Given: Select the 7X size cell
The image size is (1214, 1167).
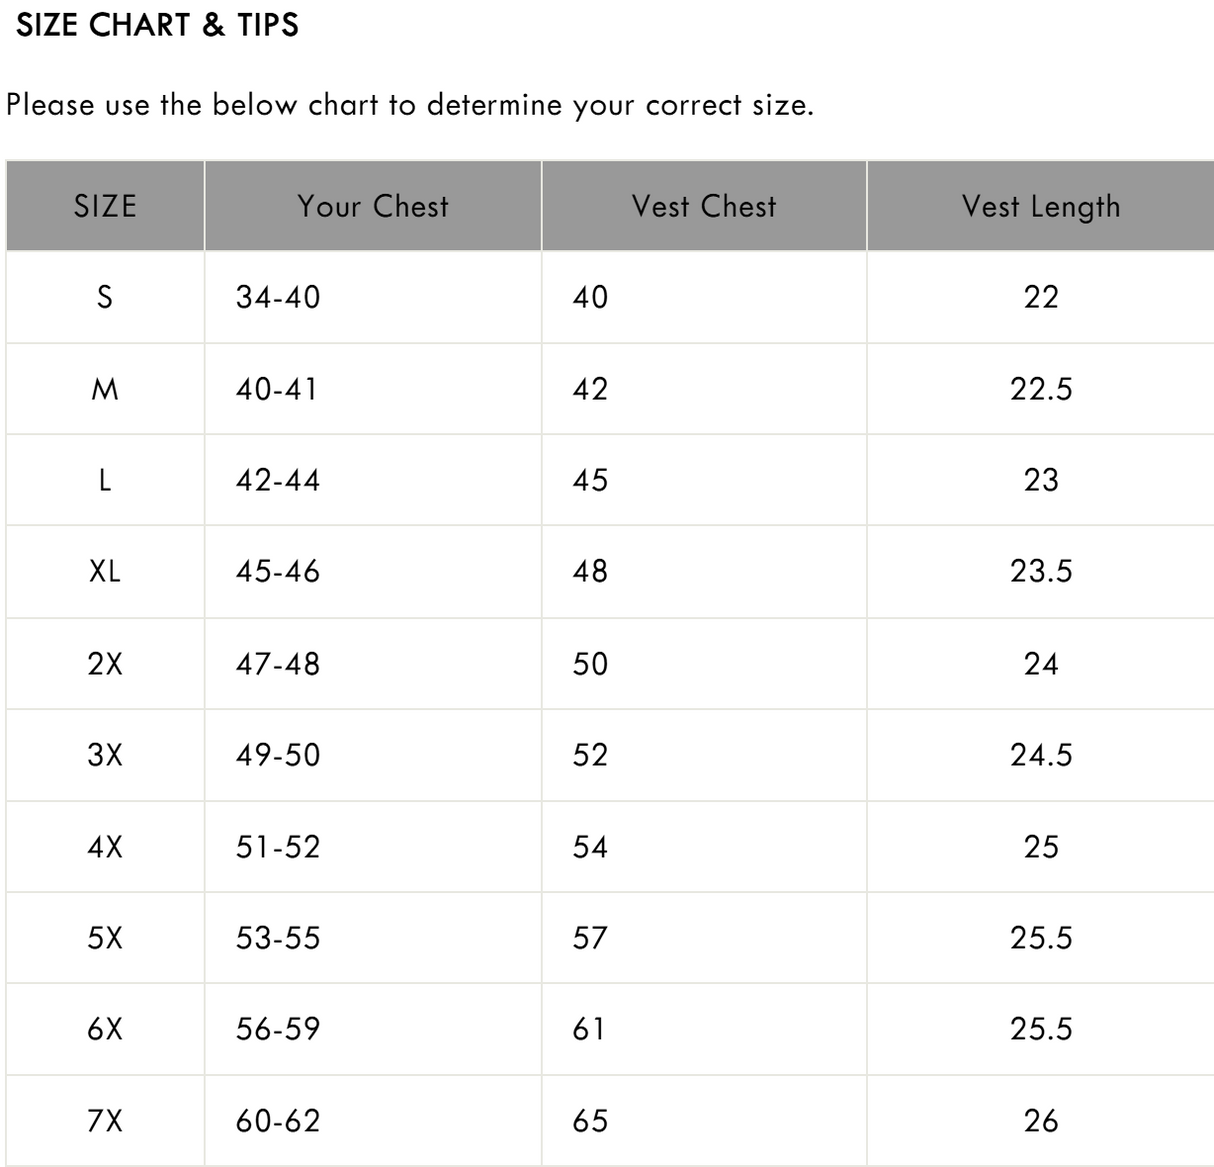Looking at the screenshot, I should point(105,1121).
